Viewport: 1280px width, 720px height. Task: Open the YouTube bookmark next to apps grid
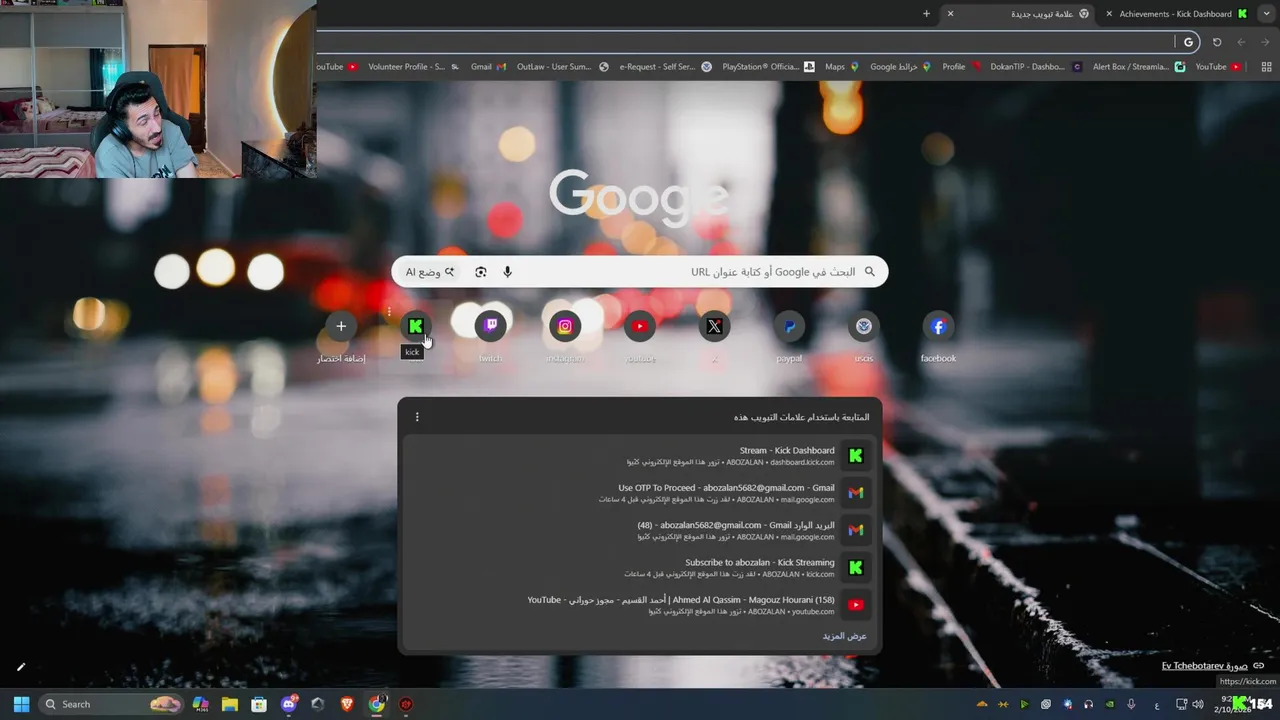point(1218,67)
